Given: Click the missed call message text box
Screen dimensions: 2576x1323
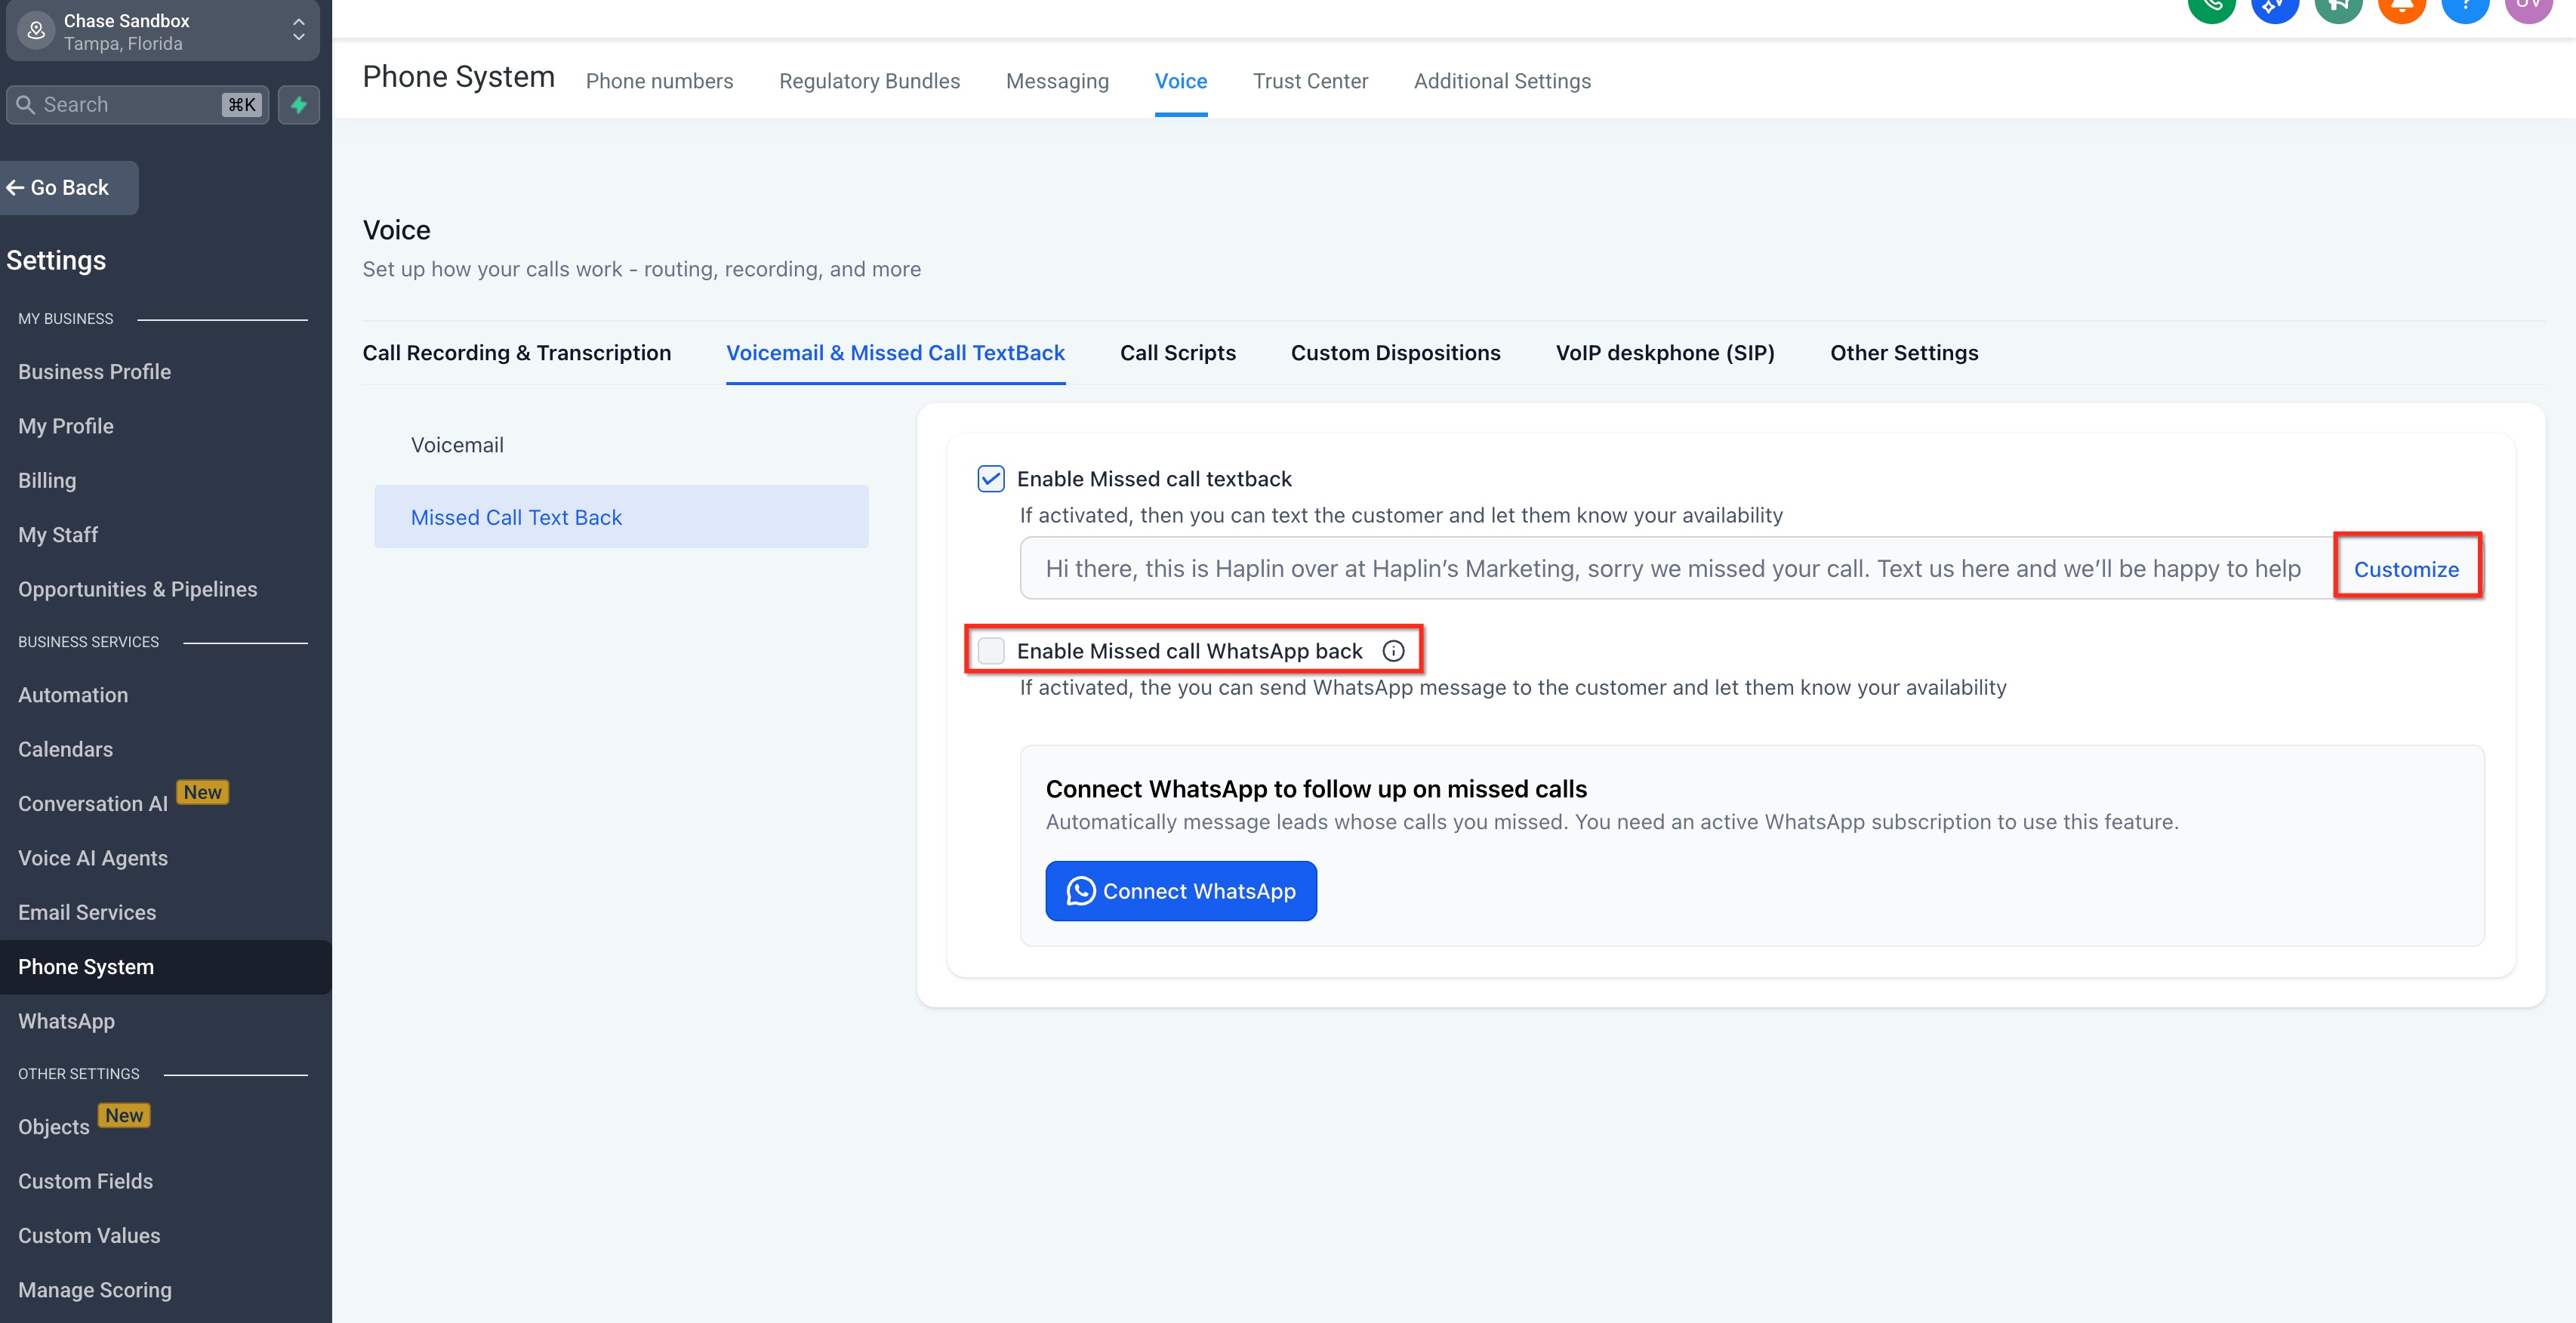Looking at the screenshot, I should coord(1672,569).
